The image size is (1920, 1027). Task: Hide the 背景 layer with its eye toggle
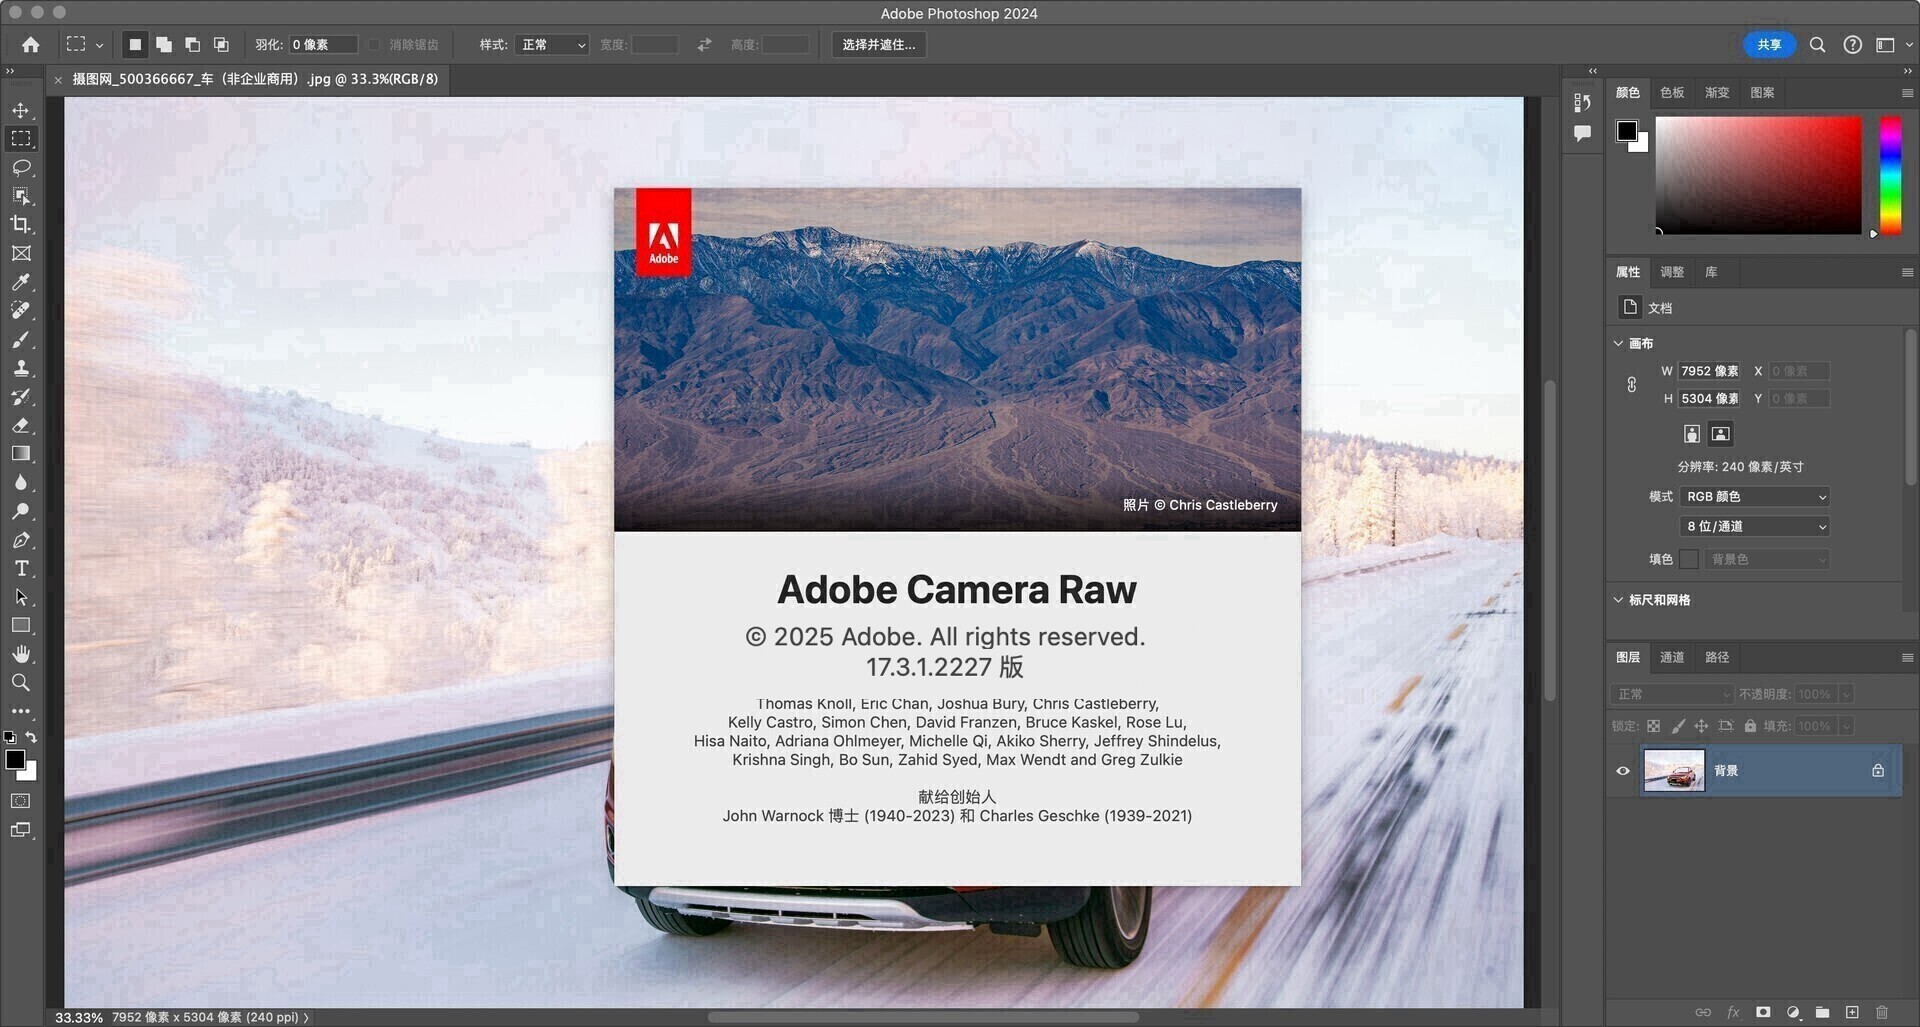1623,770
